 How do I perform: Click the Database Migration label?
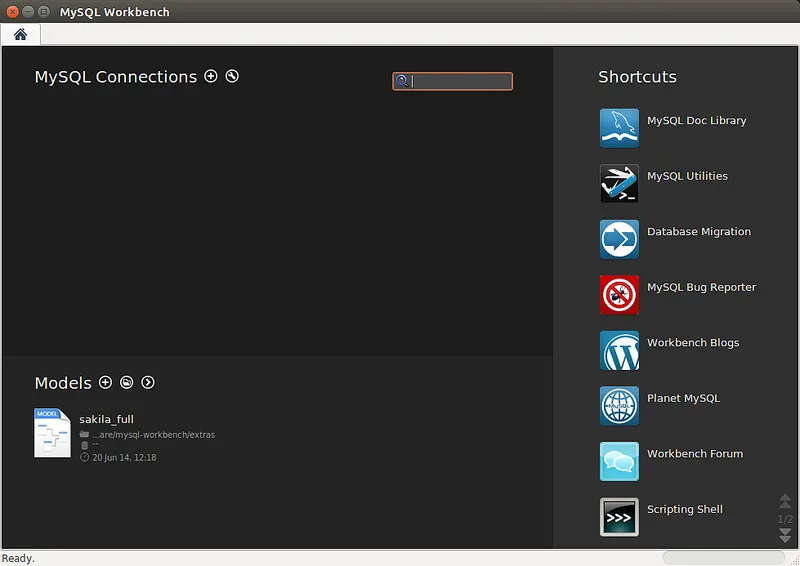point(698,232)
